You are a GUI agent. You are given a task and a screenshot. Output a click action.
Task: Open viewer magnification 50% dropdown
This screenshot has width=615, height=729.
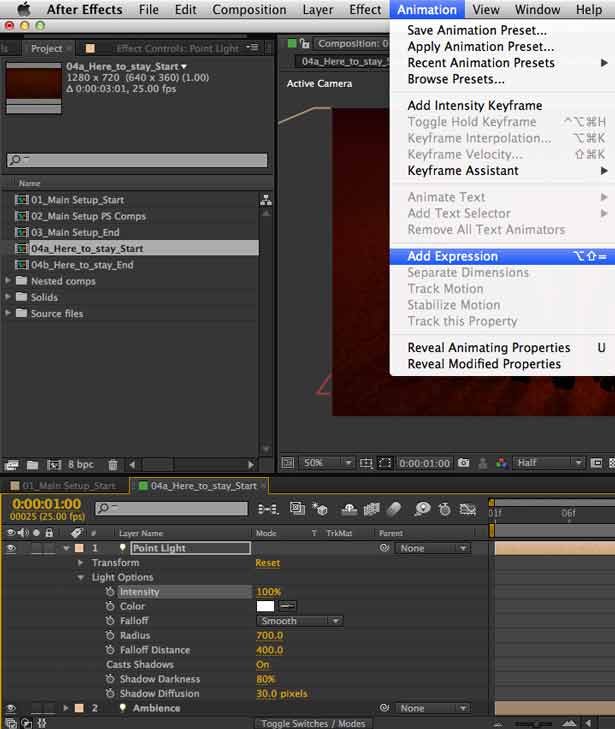tap(326, 463)
